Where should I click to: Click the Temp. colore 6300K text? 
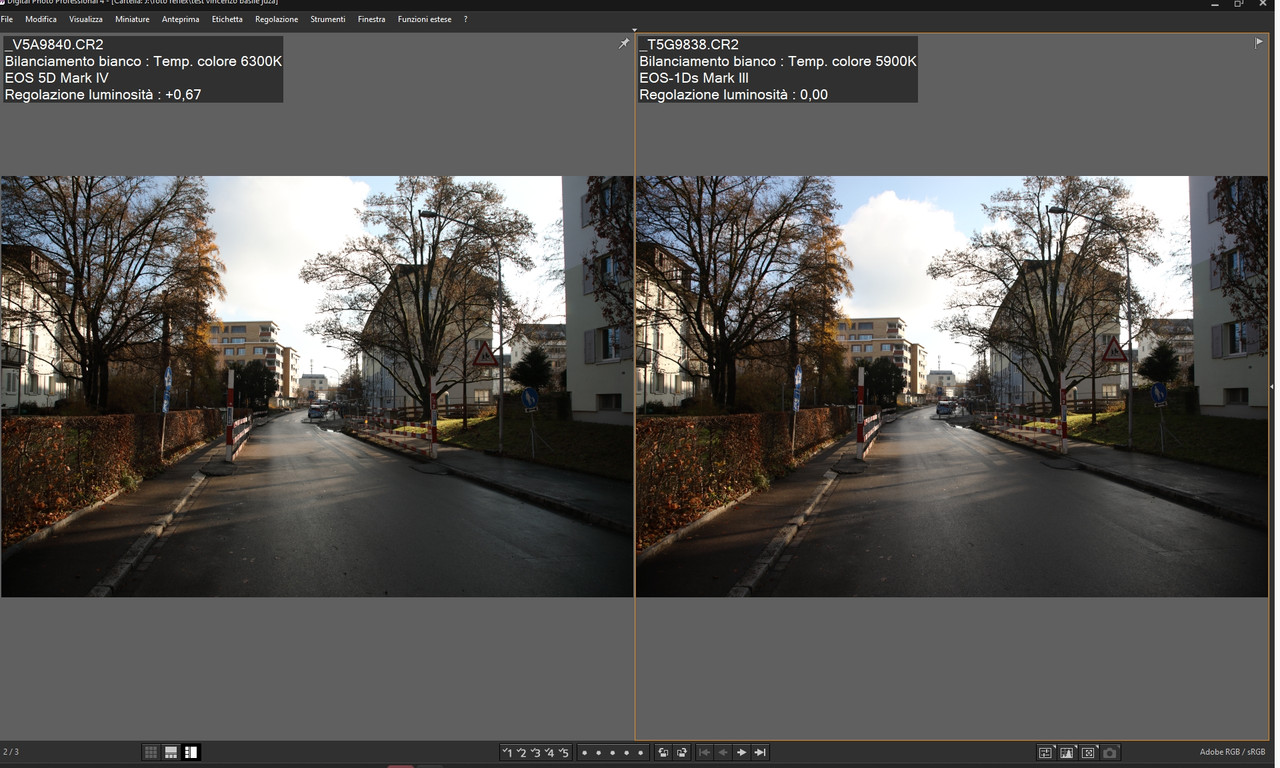218,61
